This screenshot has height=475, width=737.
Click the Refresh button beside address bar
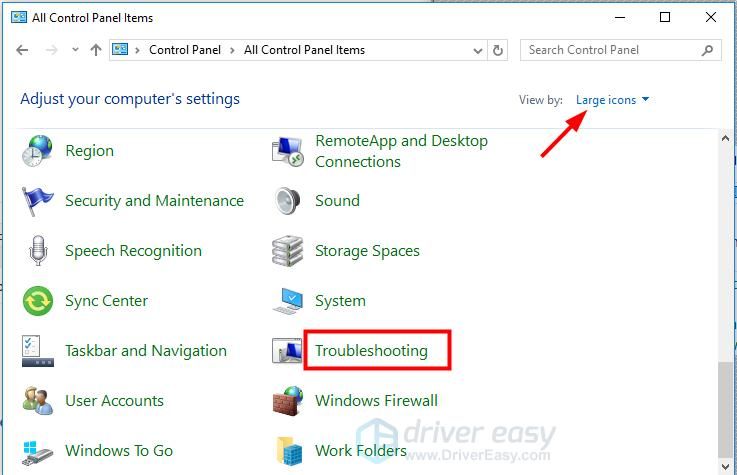pyautogui.click(x=499, y=50)
